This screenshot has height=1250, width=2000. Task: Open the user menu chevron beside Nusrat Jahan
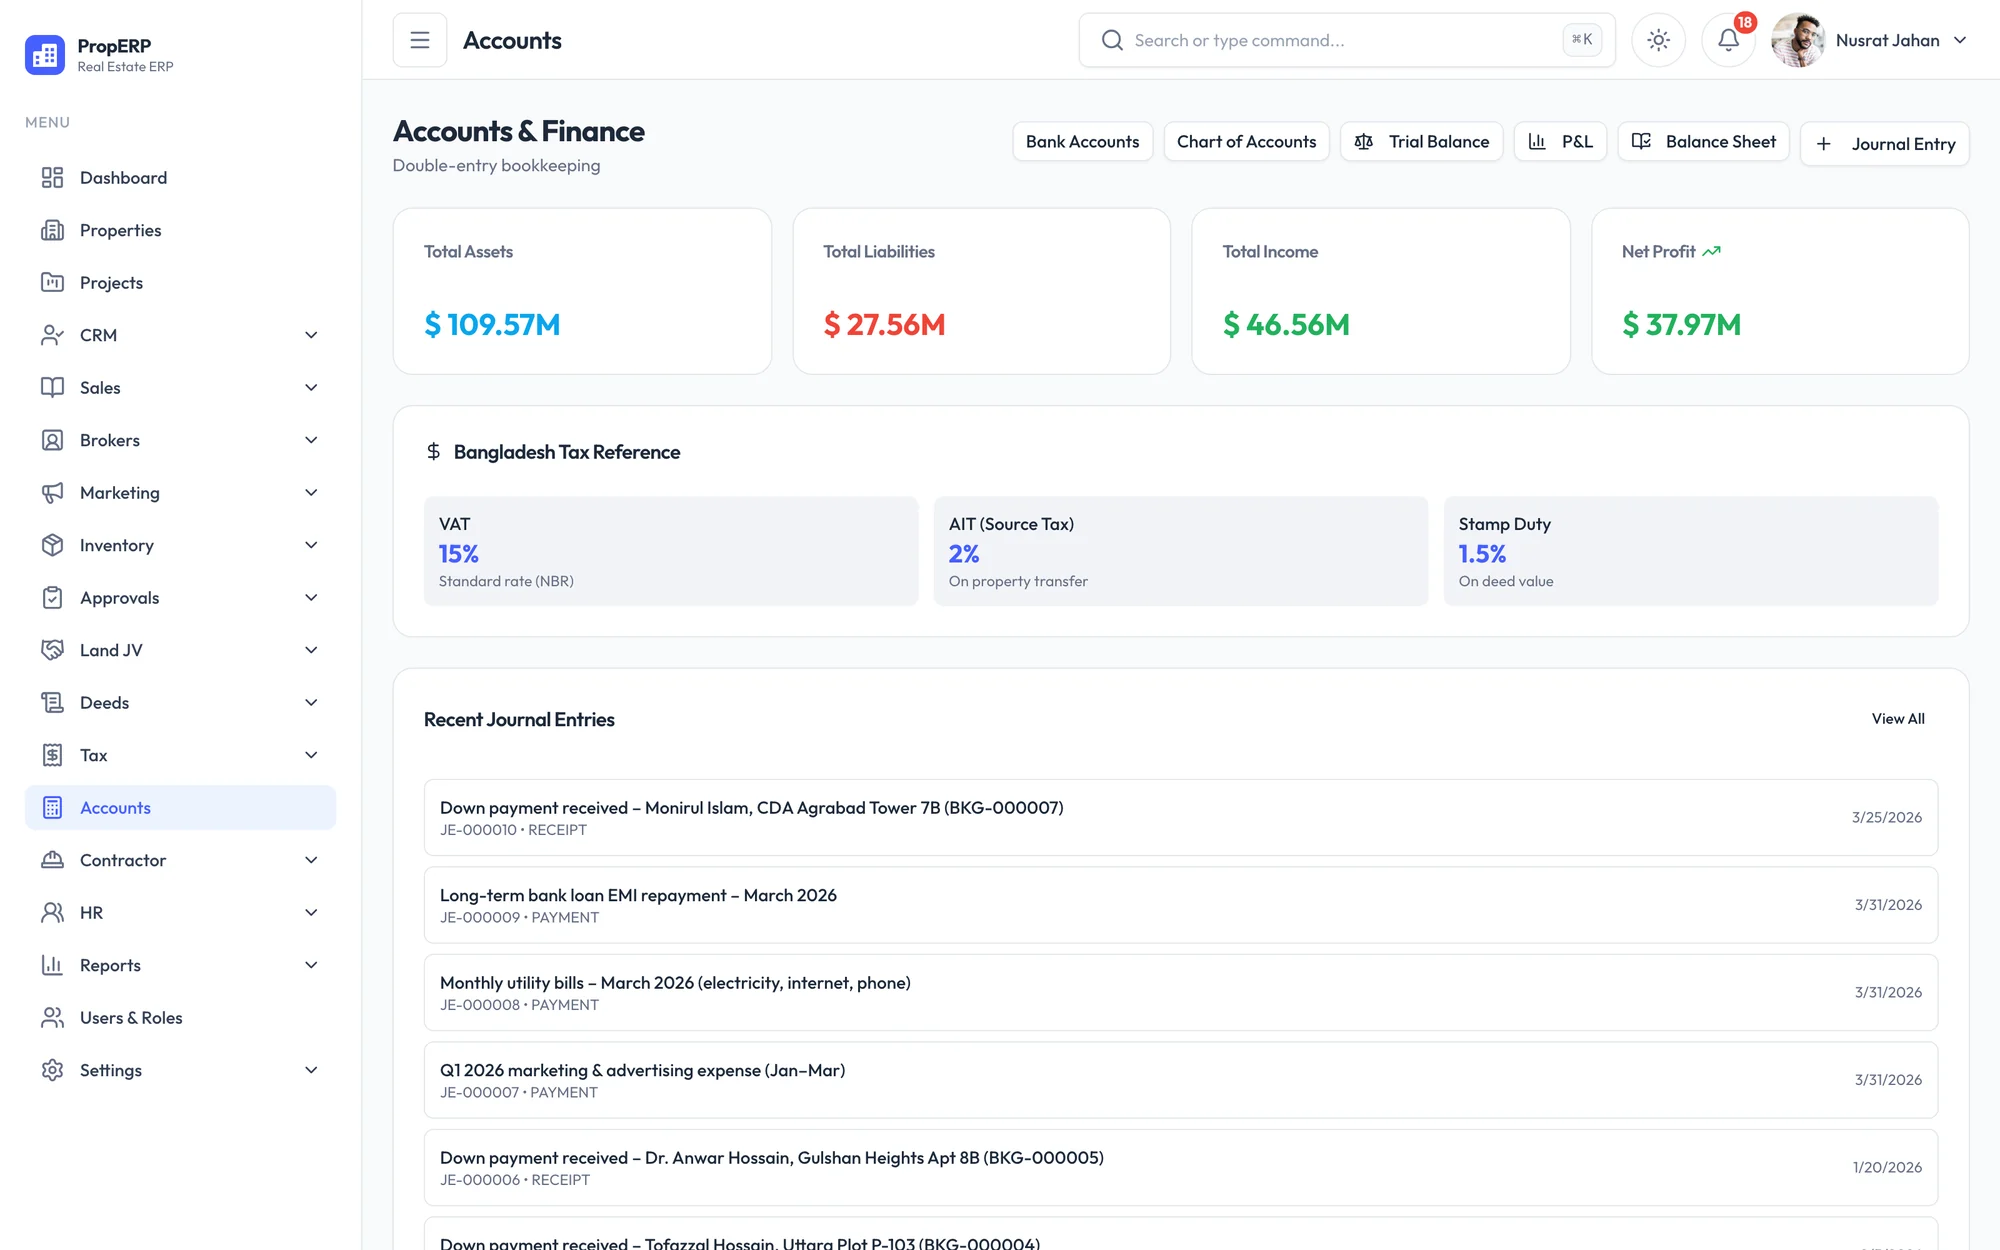coord(1960,40)
